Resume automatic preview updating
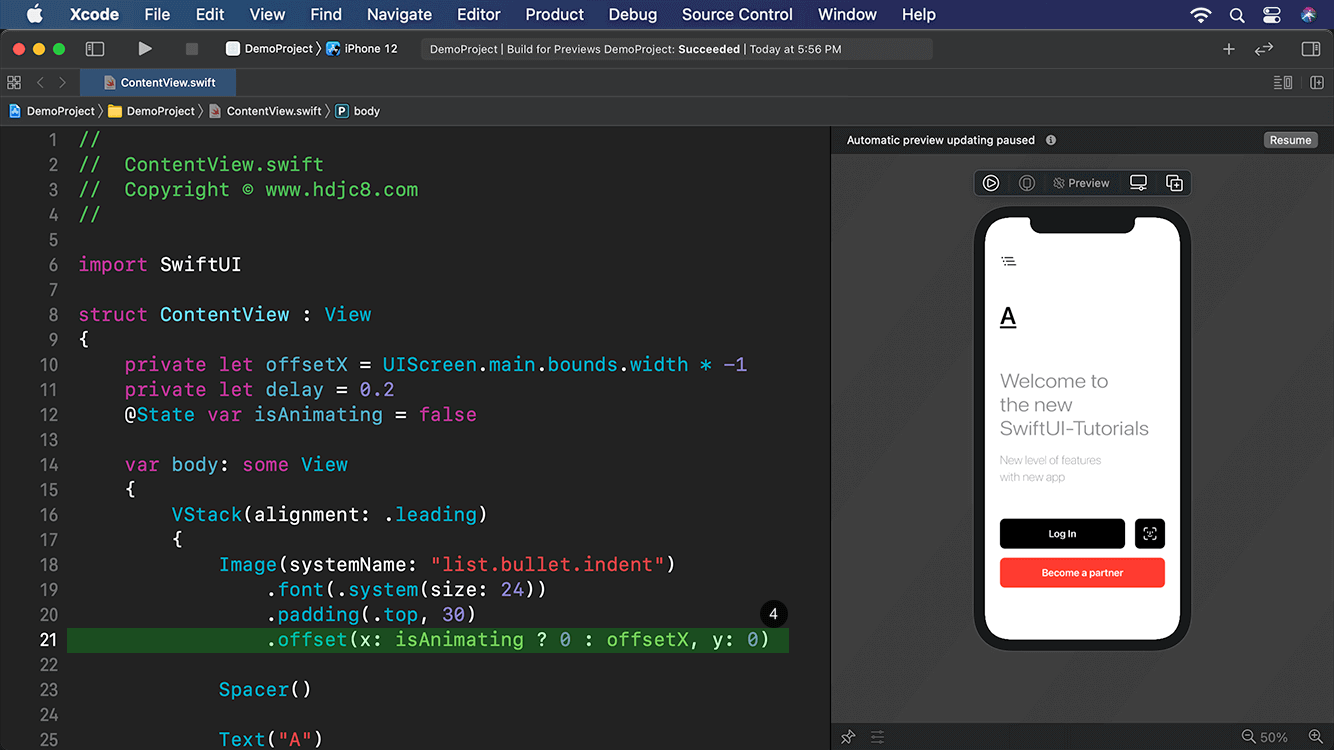Image resolution: width=1334 pixels, height=750 pixels. coord(1290,140)
